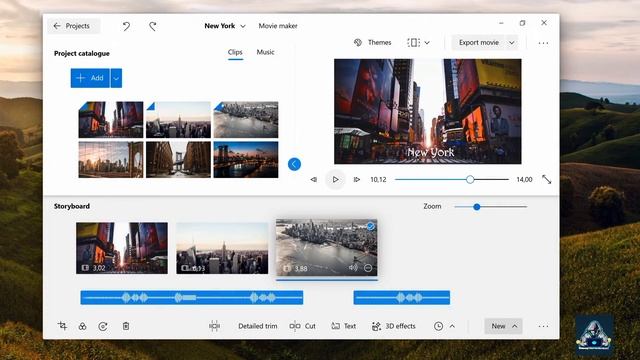
Task: Click the Themes palette icon
Action: 358,42
